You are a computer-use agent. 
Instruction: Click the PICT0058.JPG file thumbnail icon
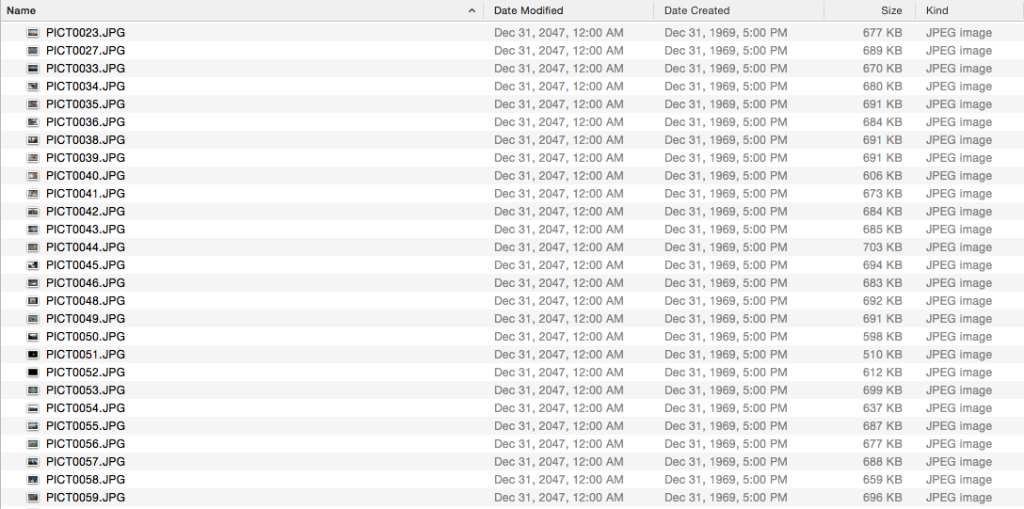point(33,480)
